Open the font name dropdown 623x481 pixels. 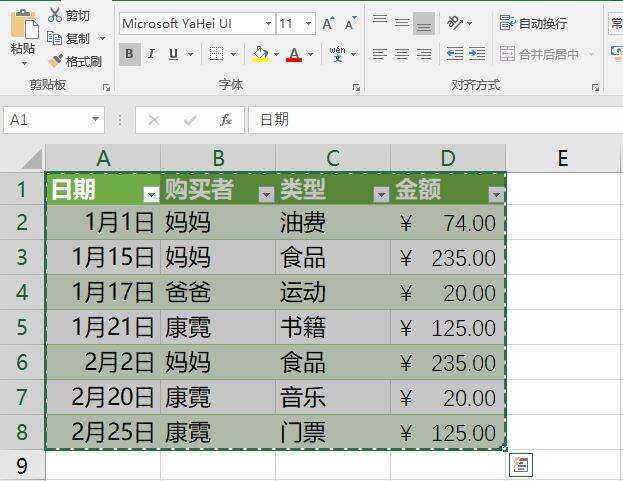click(269, 23)
